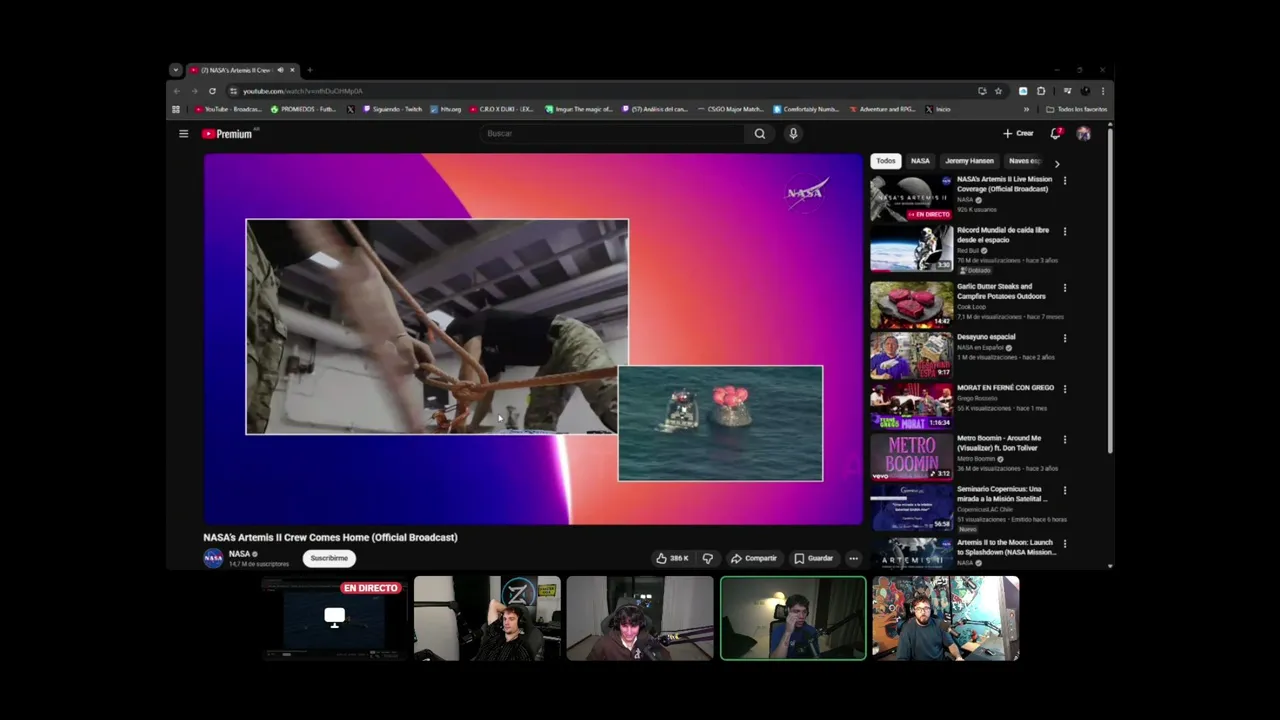Select the Todos filter chip

(x=886, y=161)
